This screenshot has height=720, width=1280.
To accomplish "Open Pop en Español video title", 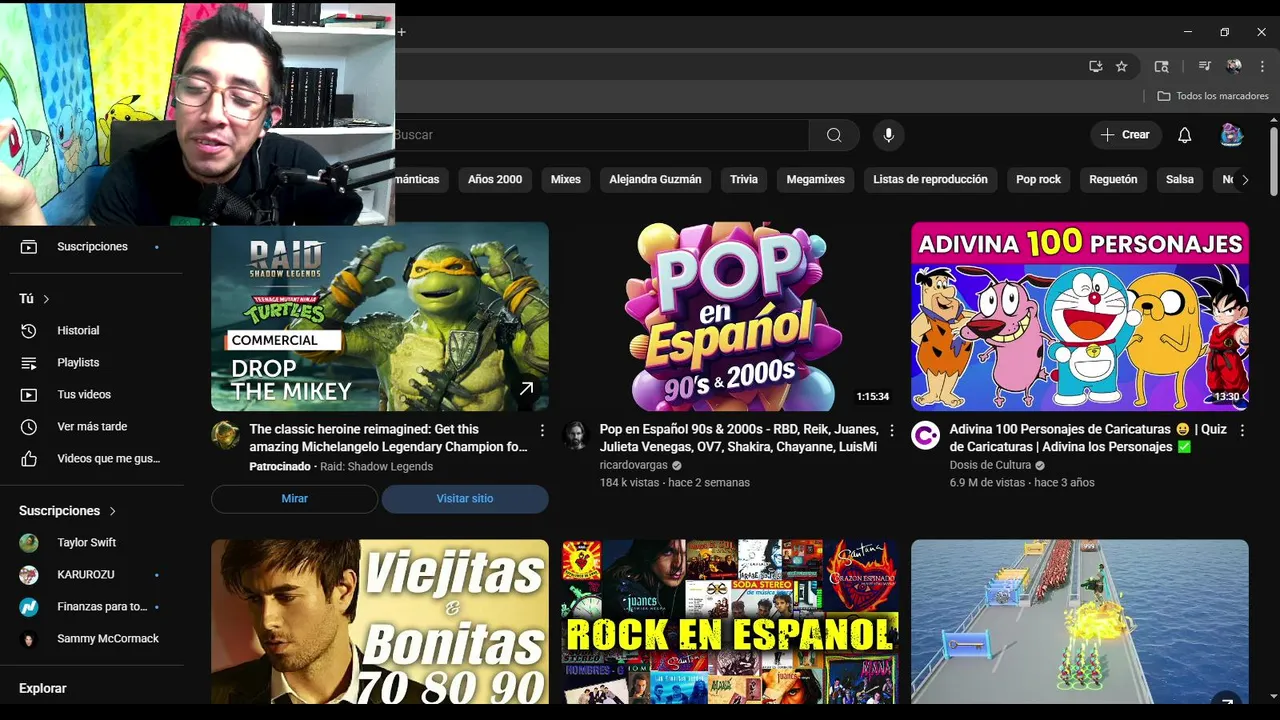I will point(738,438).
